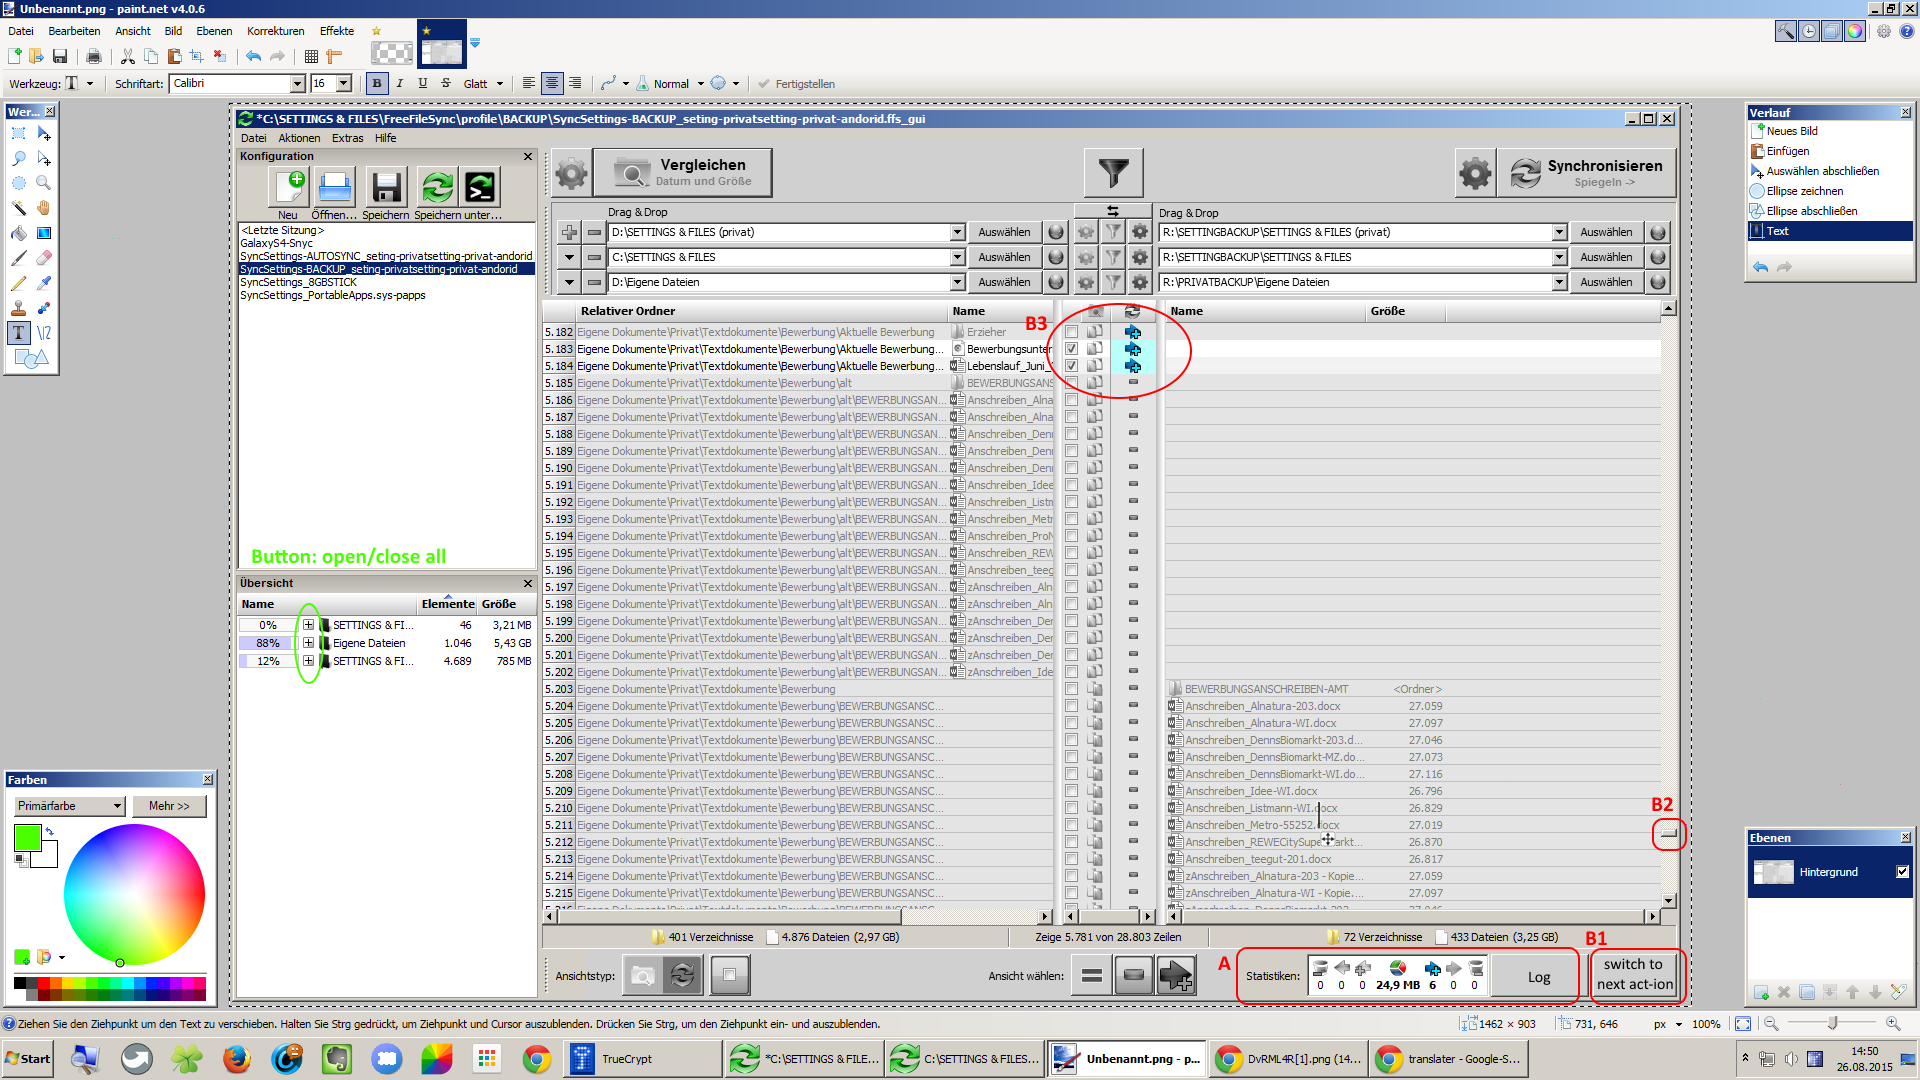Click the Vergleichen button in FreeFileSync
1920x1080 pixels.
(x=682, y=172)
